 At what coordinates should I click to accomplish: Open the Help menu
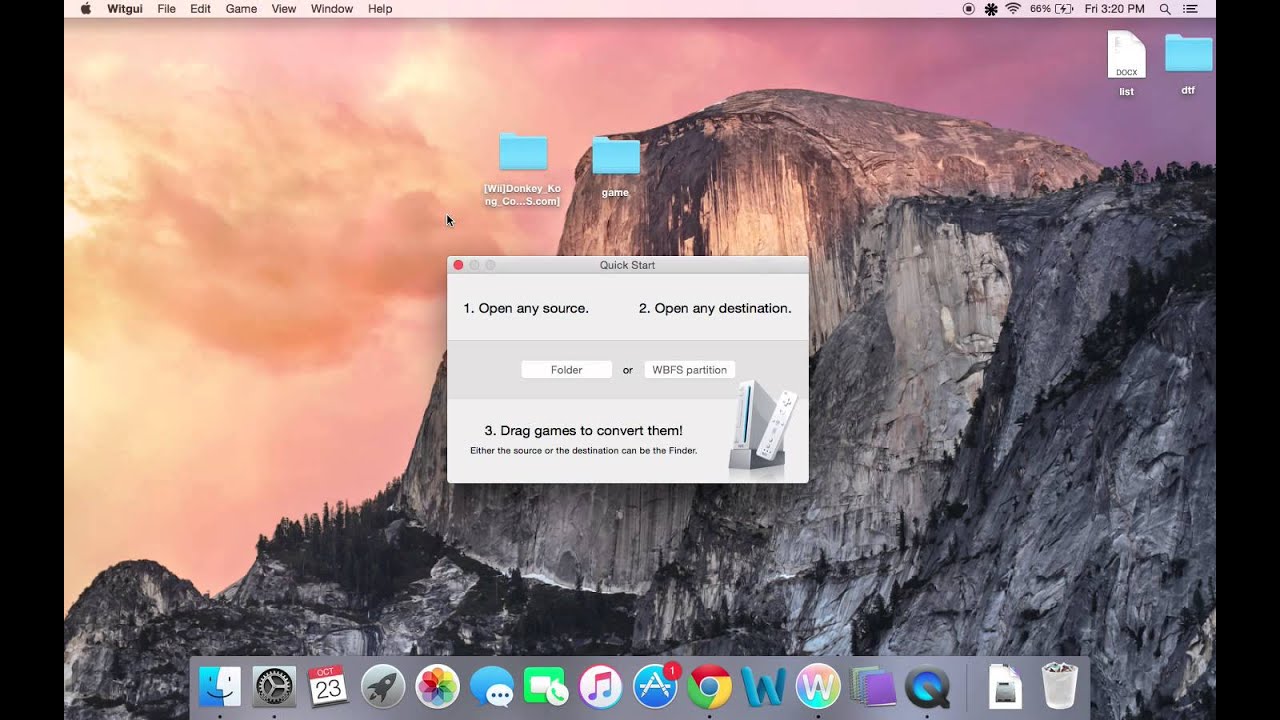point(380,9)
